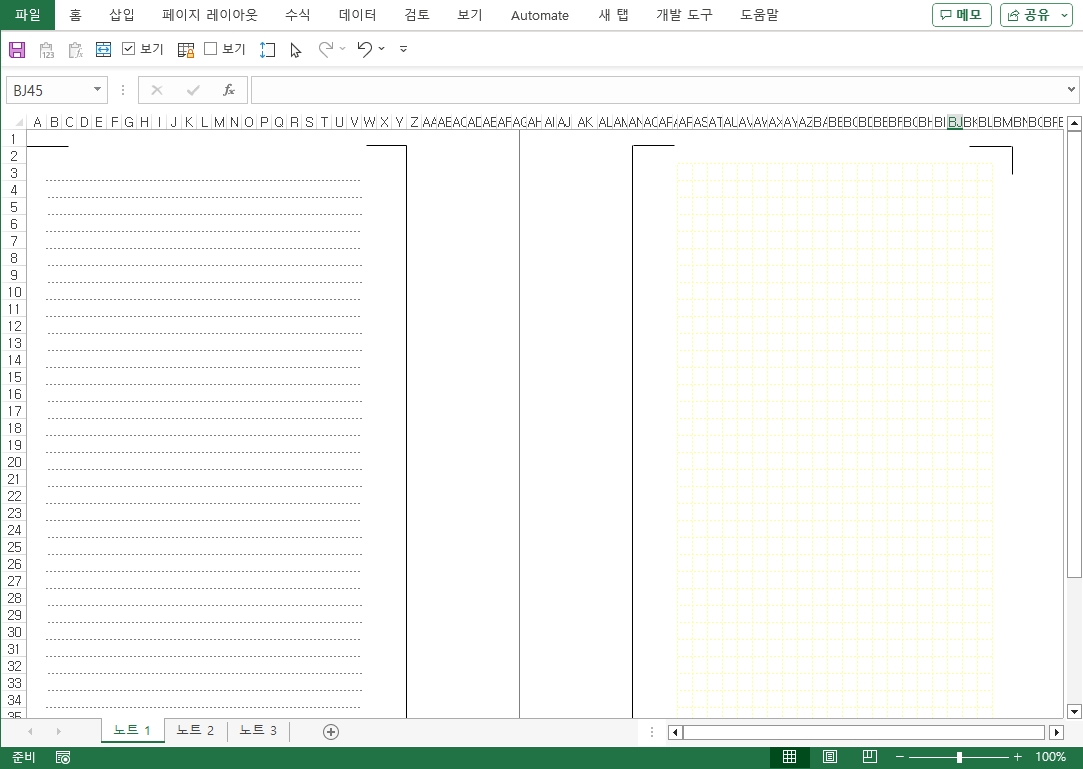Click the column width fit icon
This screenshot has height=769, width=1083.
103,49
